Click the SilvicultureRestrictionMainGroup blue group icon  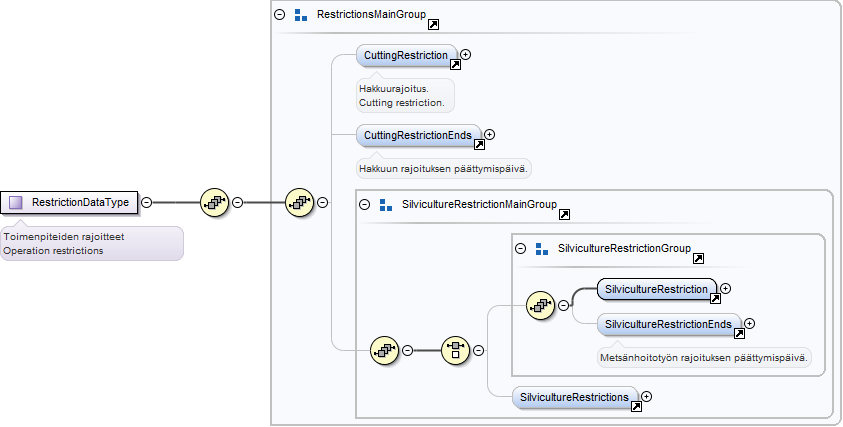(386, 204)
